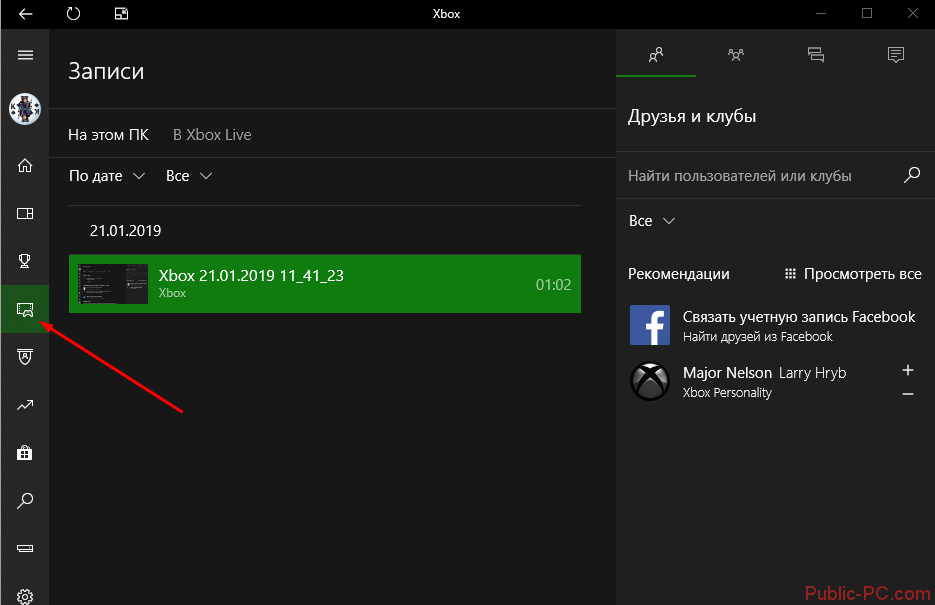This screenshot has height=605, width=935.
Task: Open Microsoft Store bag icon
Action: click(25, 453)
